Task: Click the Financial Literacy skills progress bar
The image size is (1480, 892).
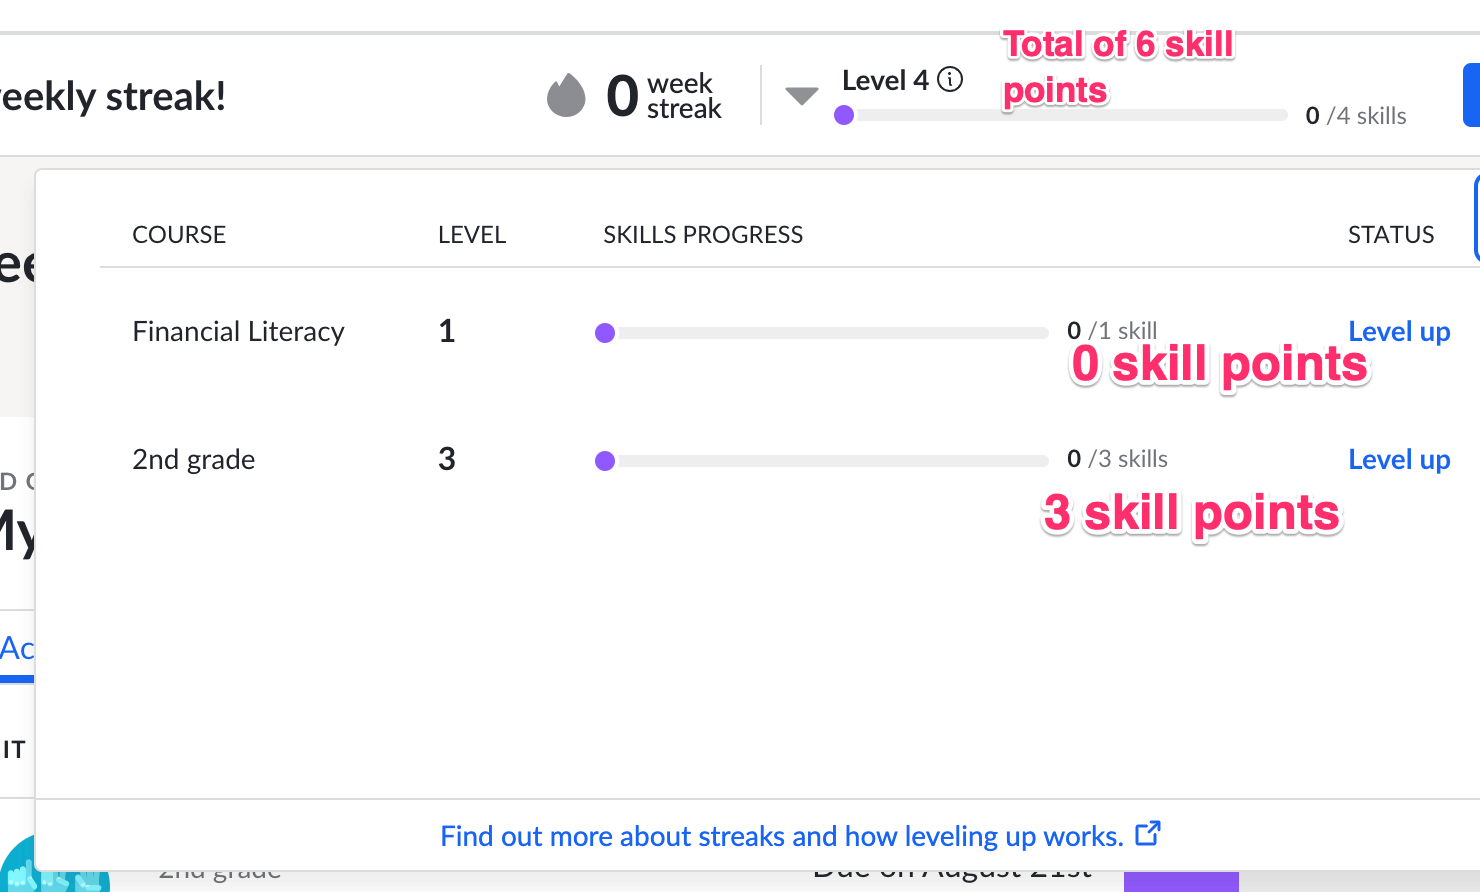Action: [830, 333]
